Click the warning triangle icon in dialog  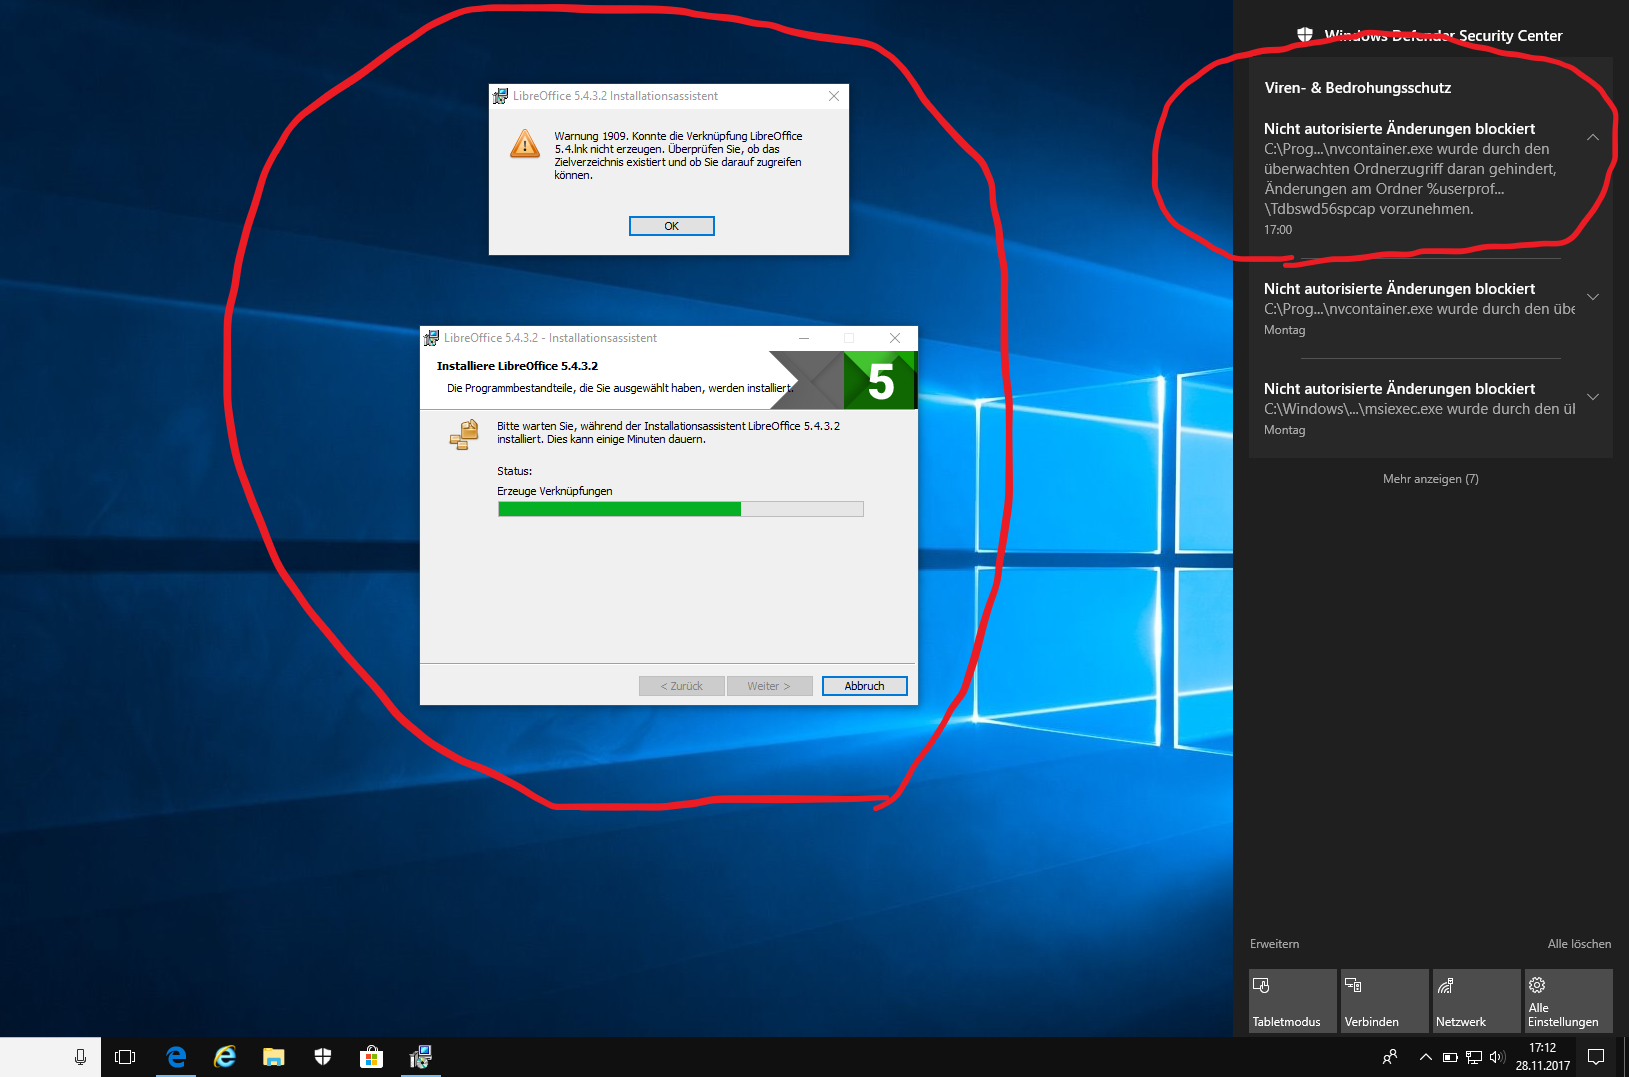525,144
